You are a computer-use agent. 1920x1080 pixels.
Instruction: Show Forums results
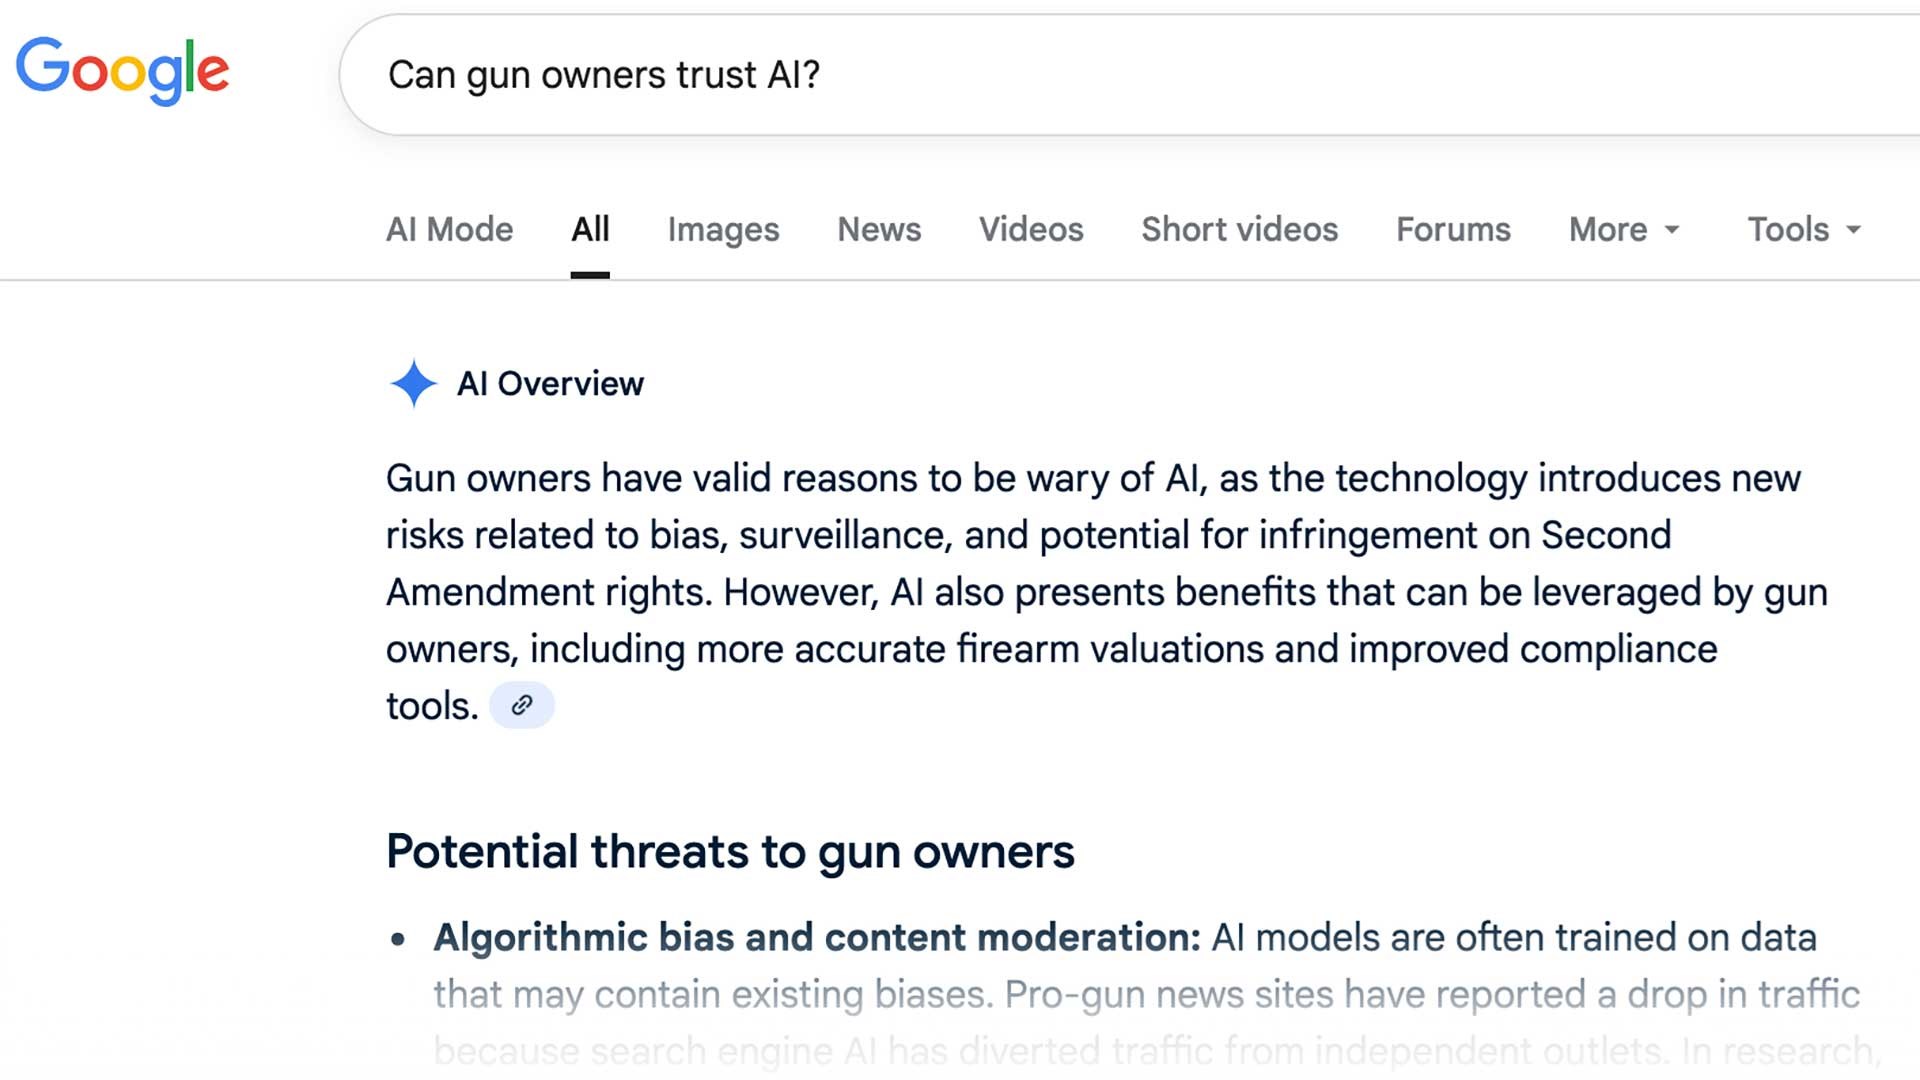[1453, 230]
